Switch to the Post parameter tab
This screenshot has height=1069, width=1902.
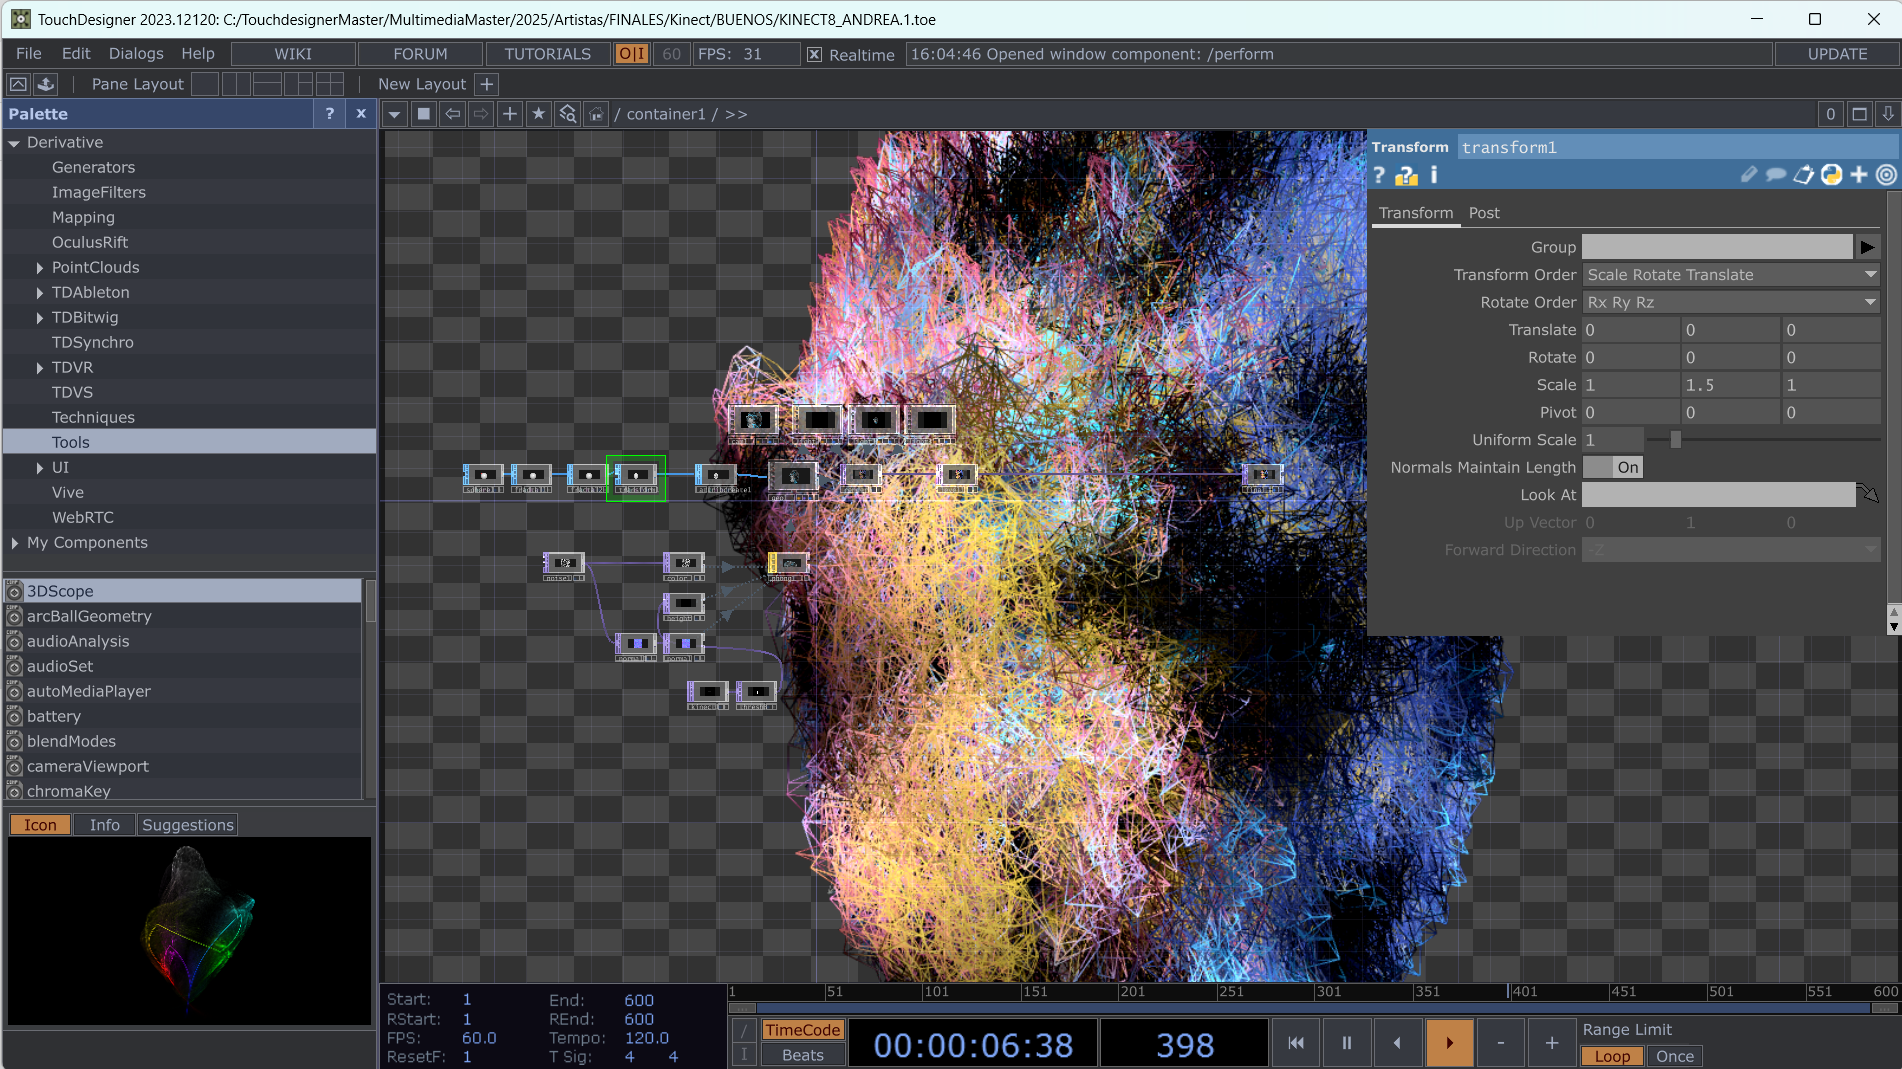click(x=1483, y=213)
